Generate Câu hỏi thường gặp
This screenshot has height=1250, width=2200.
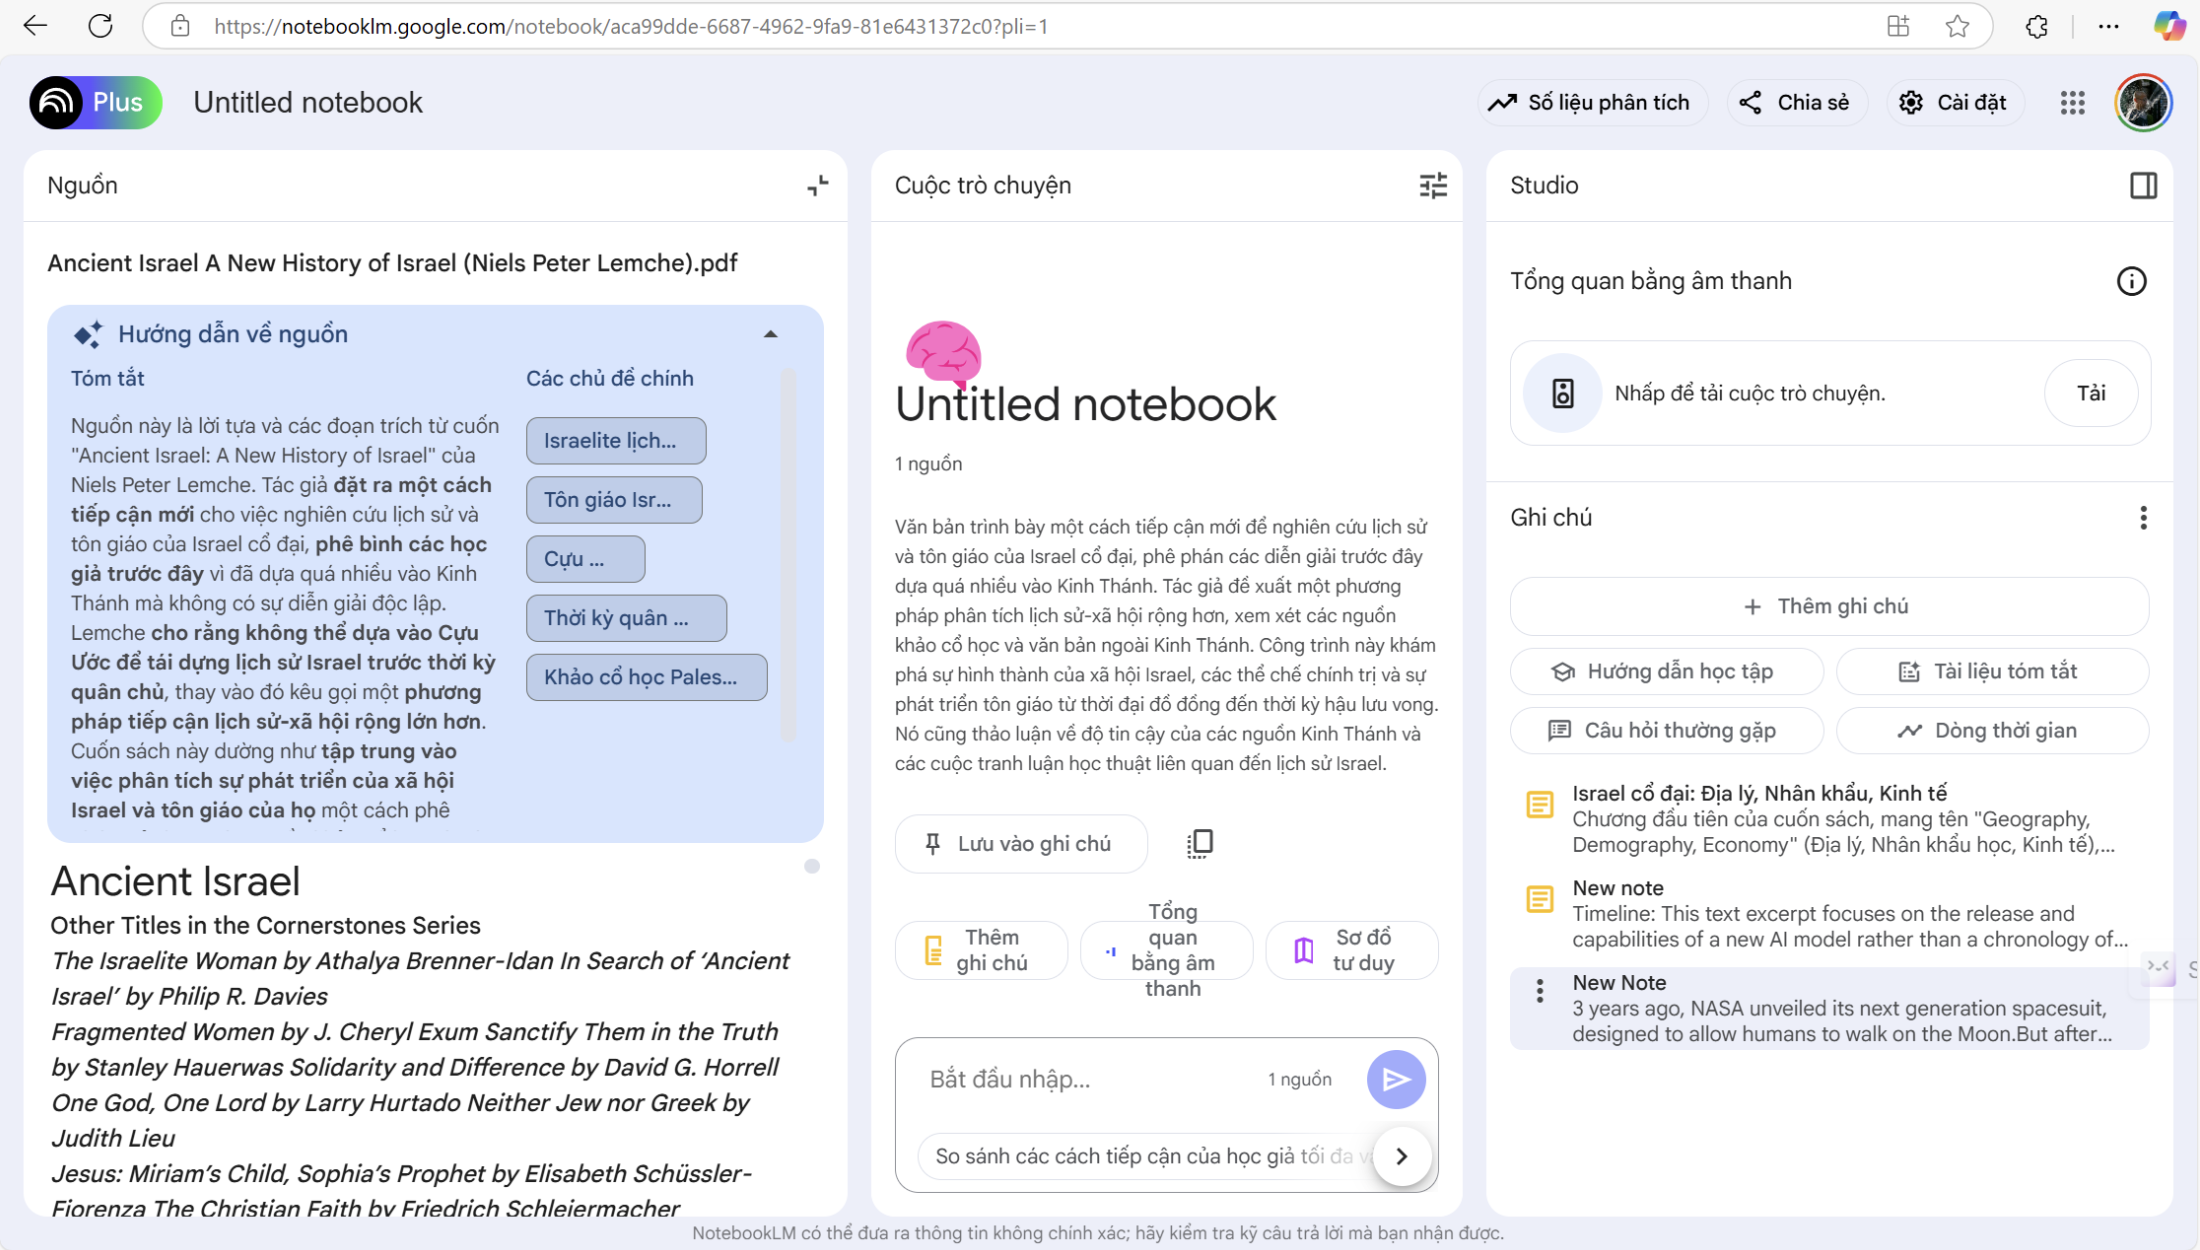point(1665,730)
